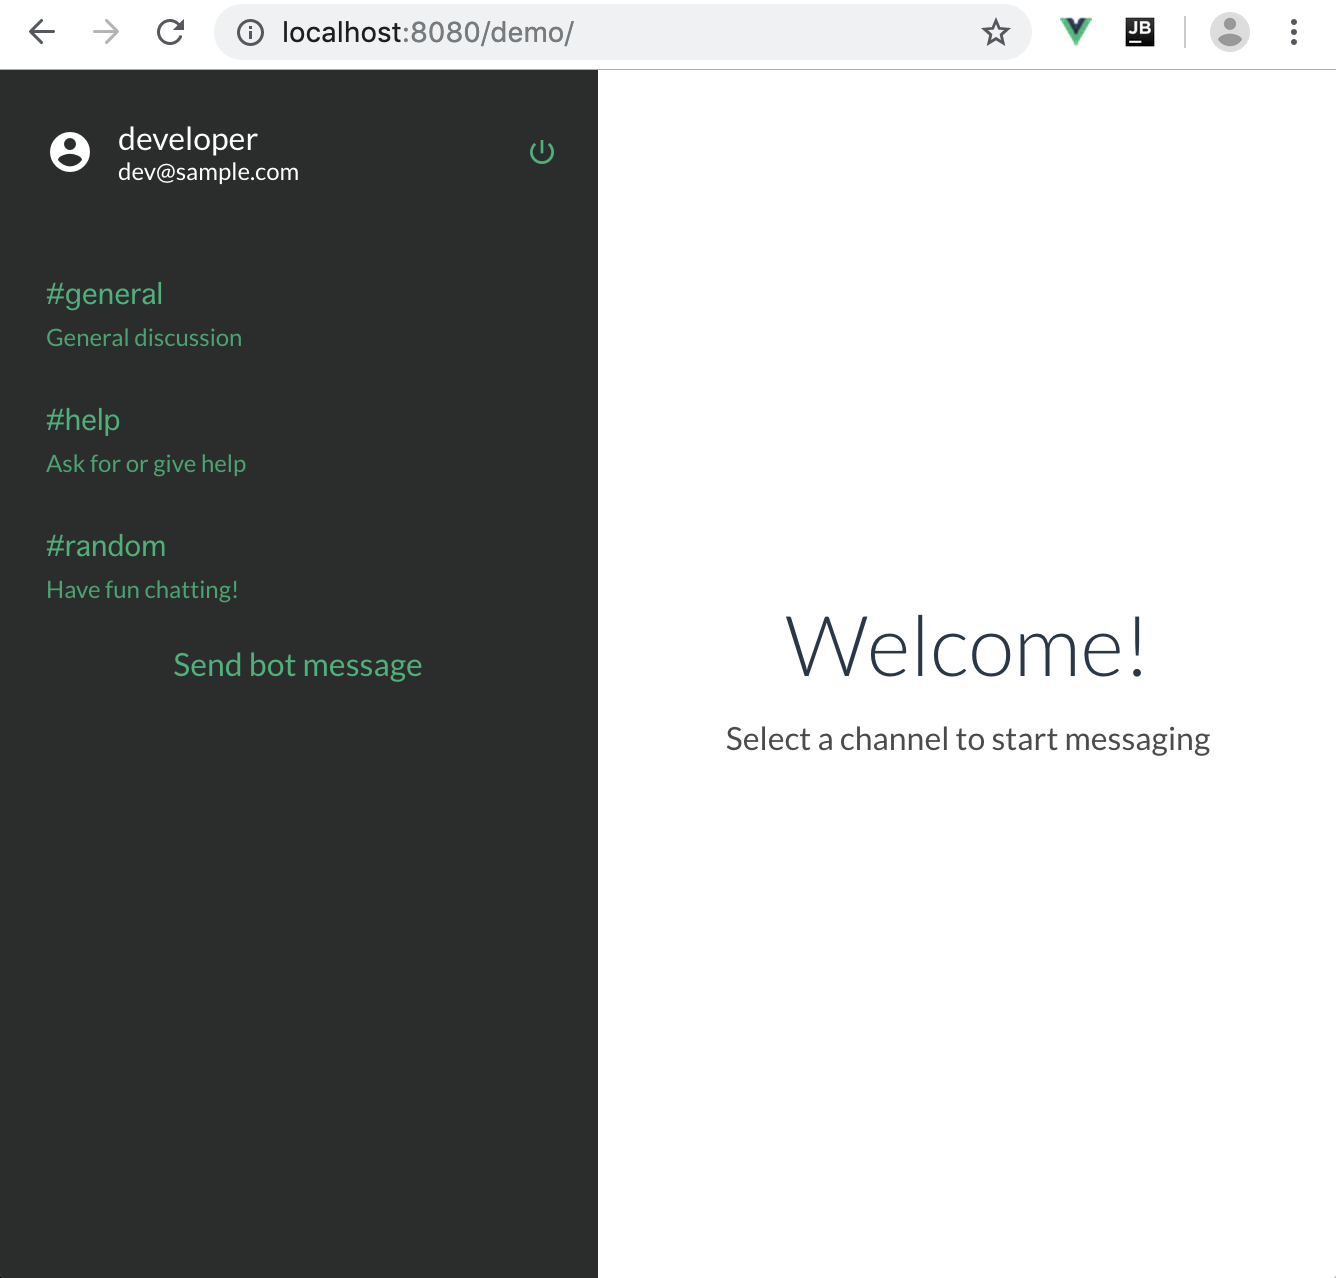Click the browser forward arrow
The image size is (1336, 1278).
(x=106, y=32)
